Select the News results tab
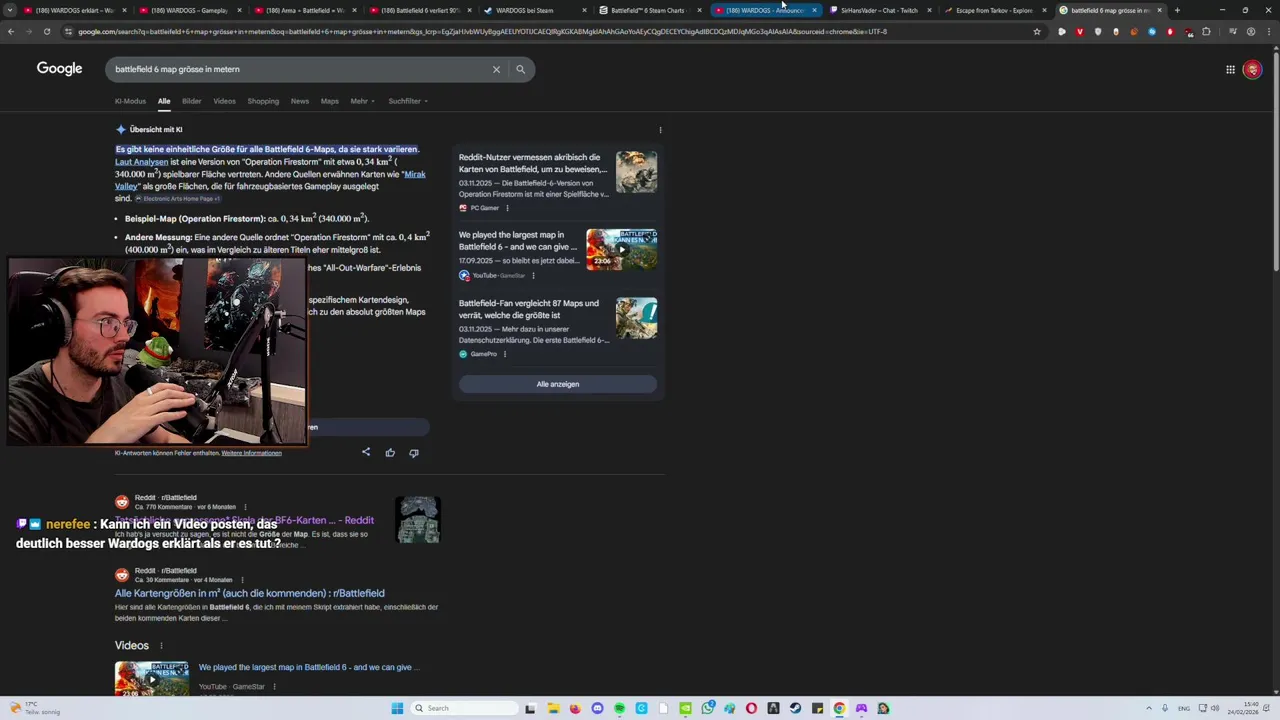1280x720 pixels. coord(300,101)
